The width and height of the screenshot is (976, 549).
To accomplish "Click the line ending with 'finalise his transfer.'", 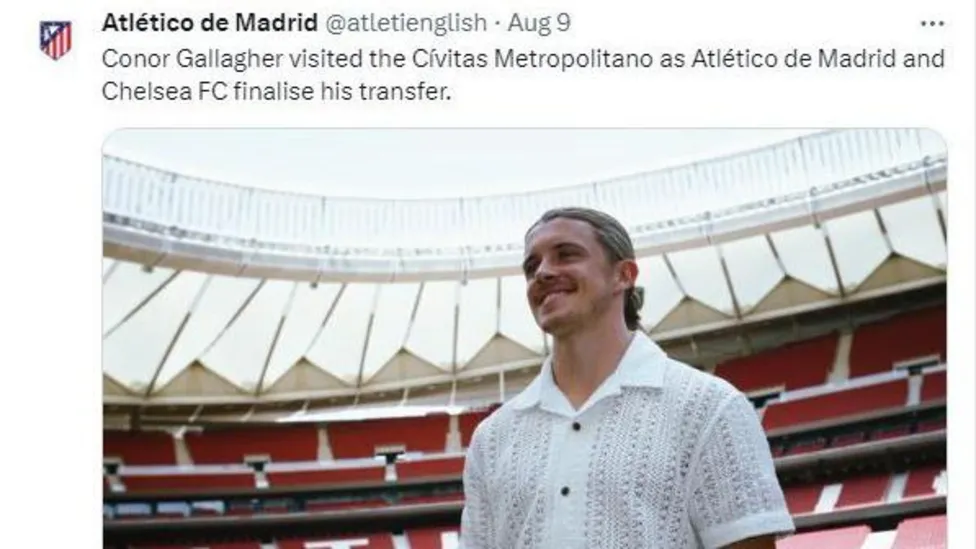I will [x=276, y=92].
